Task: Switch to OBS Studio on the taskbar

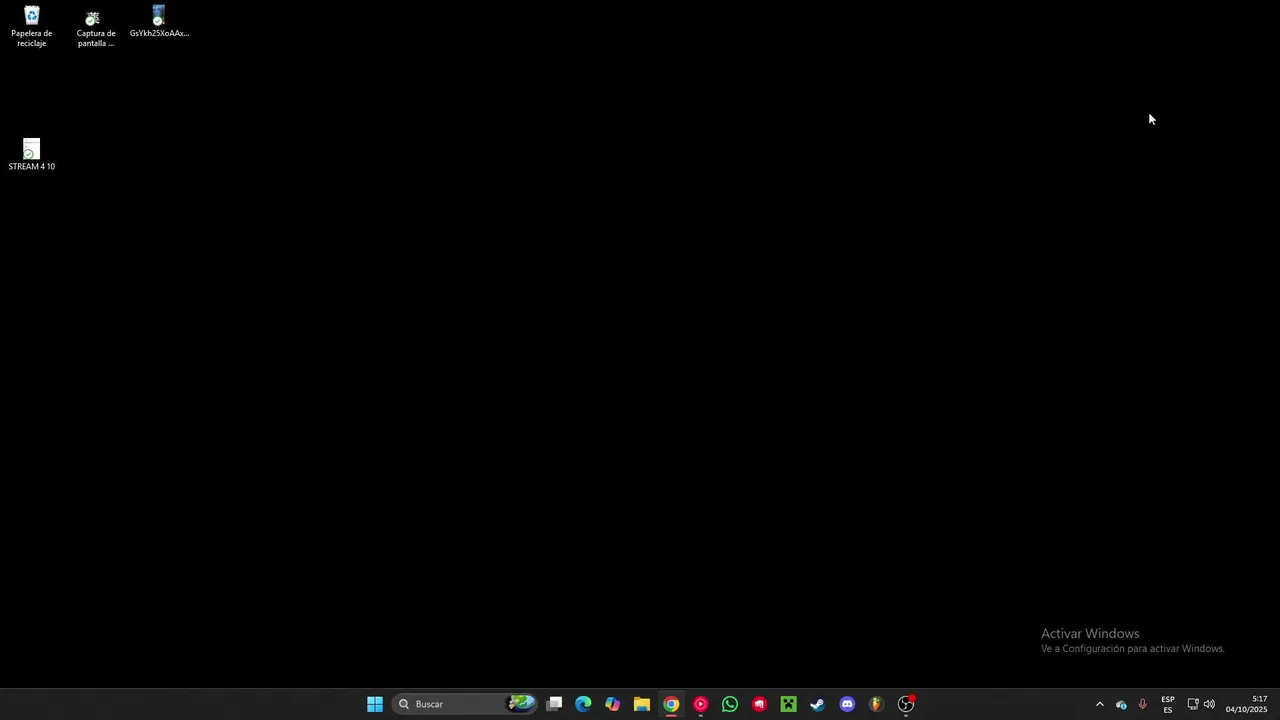Action: point(906,704)
